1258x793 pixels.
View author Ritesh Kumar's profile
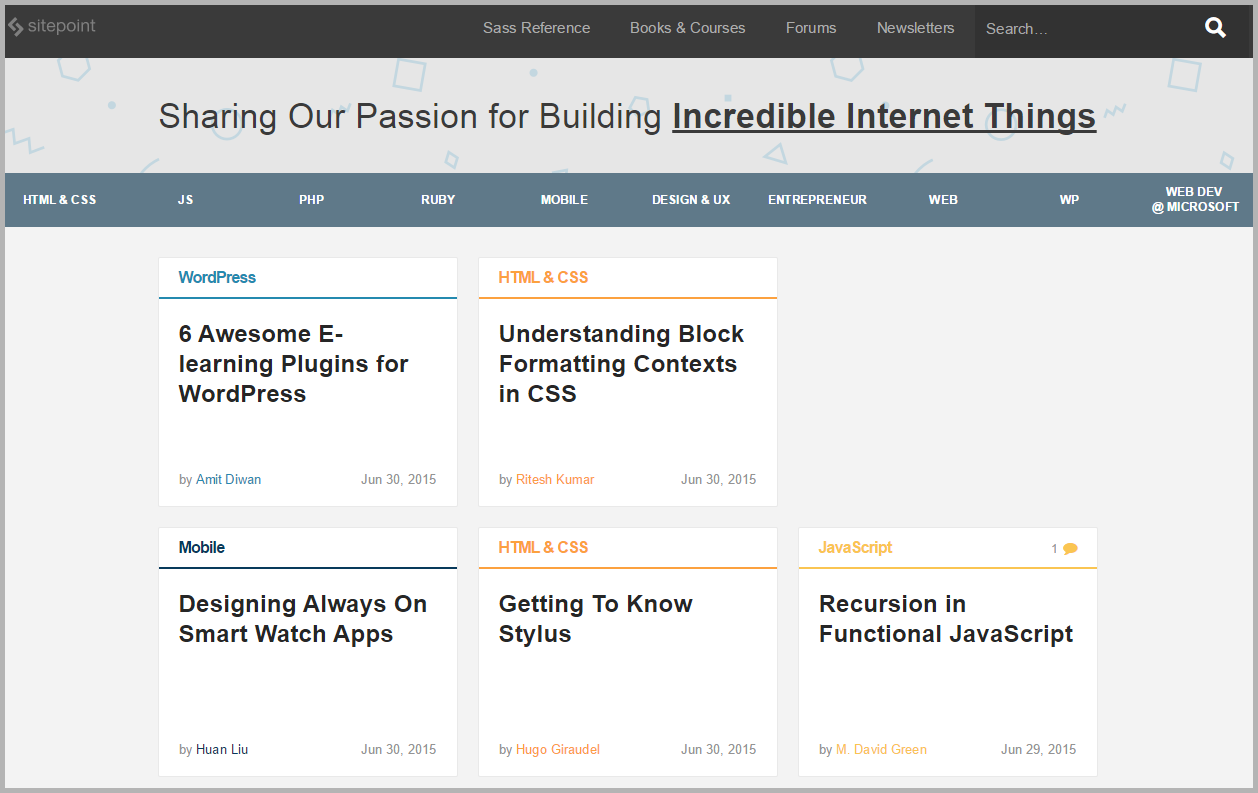click(555, 480)
